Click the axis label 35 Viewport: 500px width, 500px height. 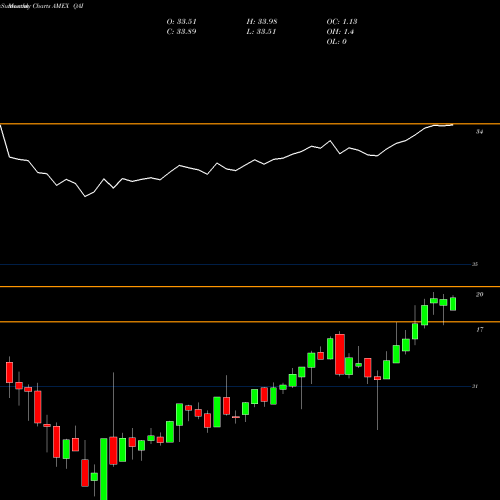(x=475, y=264)
